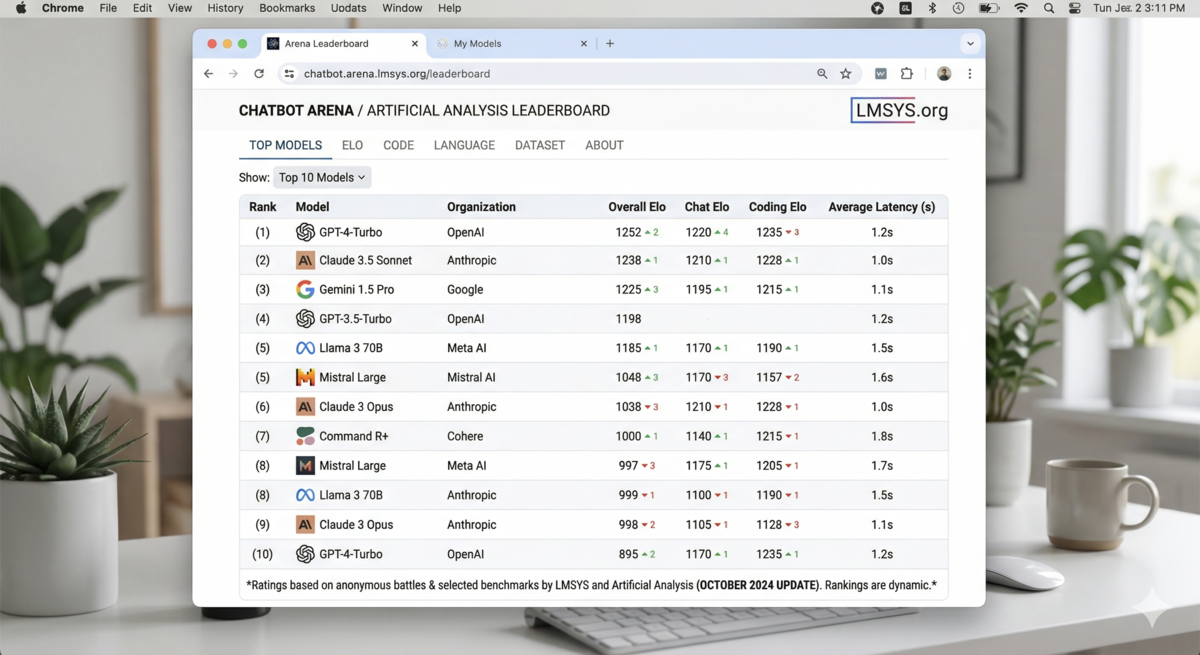
Task: Open the Wi-Fi status icon in menu bar
Action: click(1020, 8)
